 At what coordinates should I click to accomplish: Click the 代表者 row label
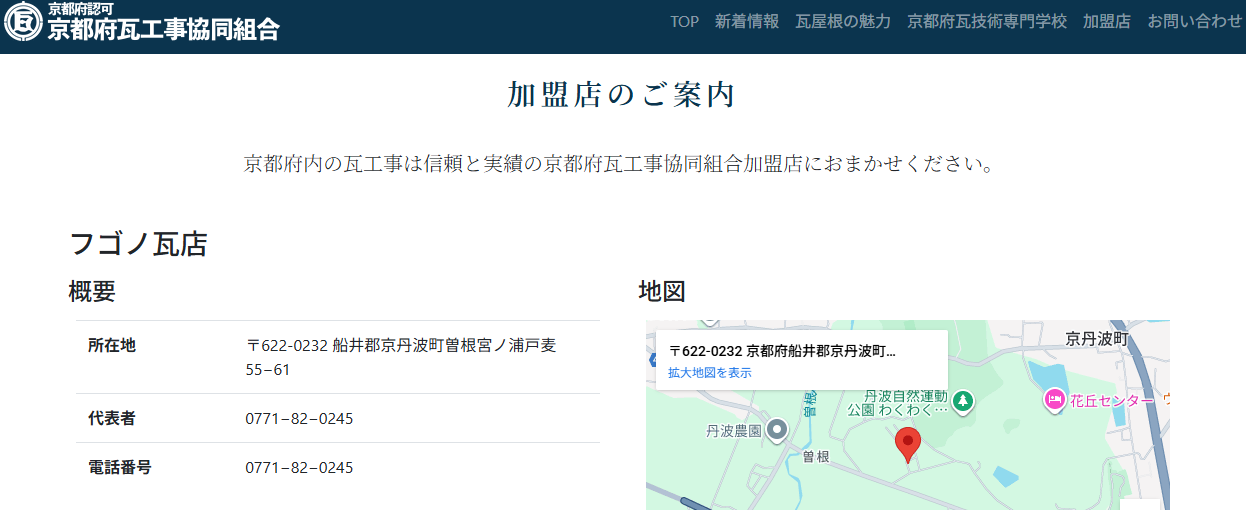tap(112, 419)
